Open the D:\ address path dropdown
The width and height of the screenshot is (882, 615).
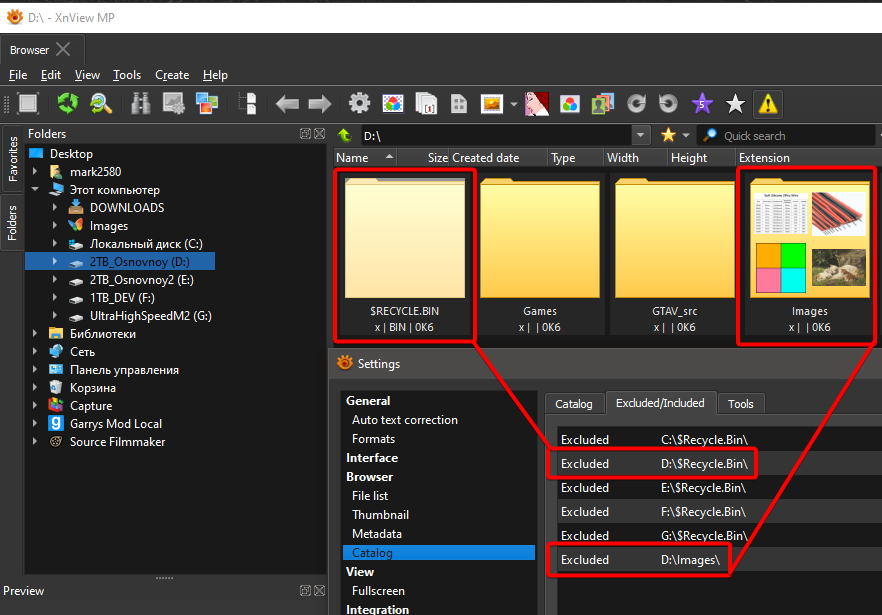(641, 135)
